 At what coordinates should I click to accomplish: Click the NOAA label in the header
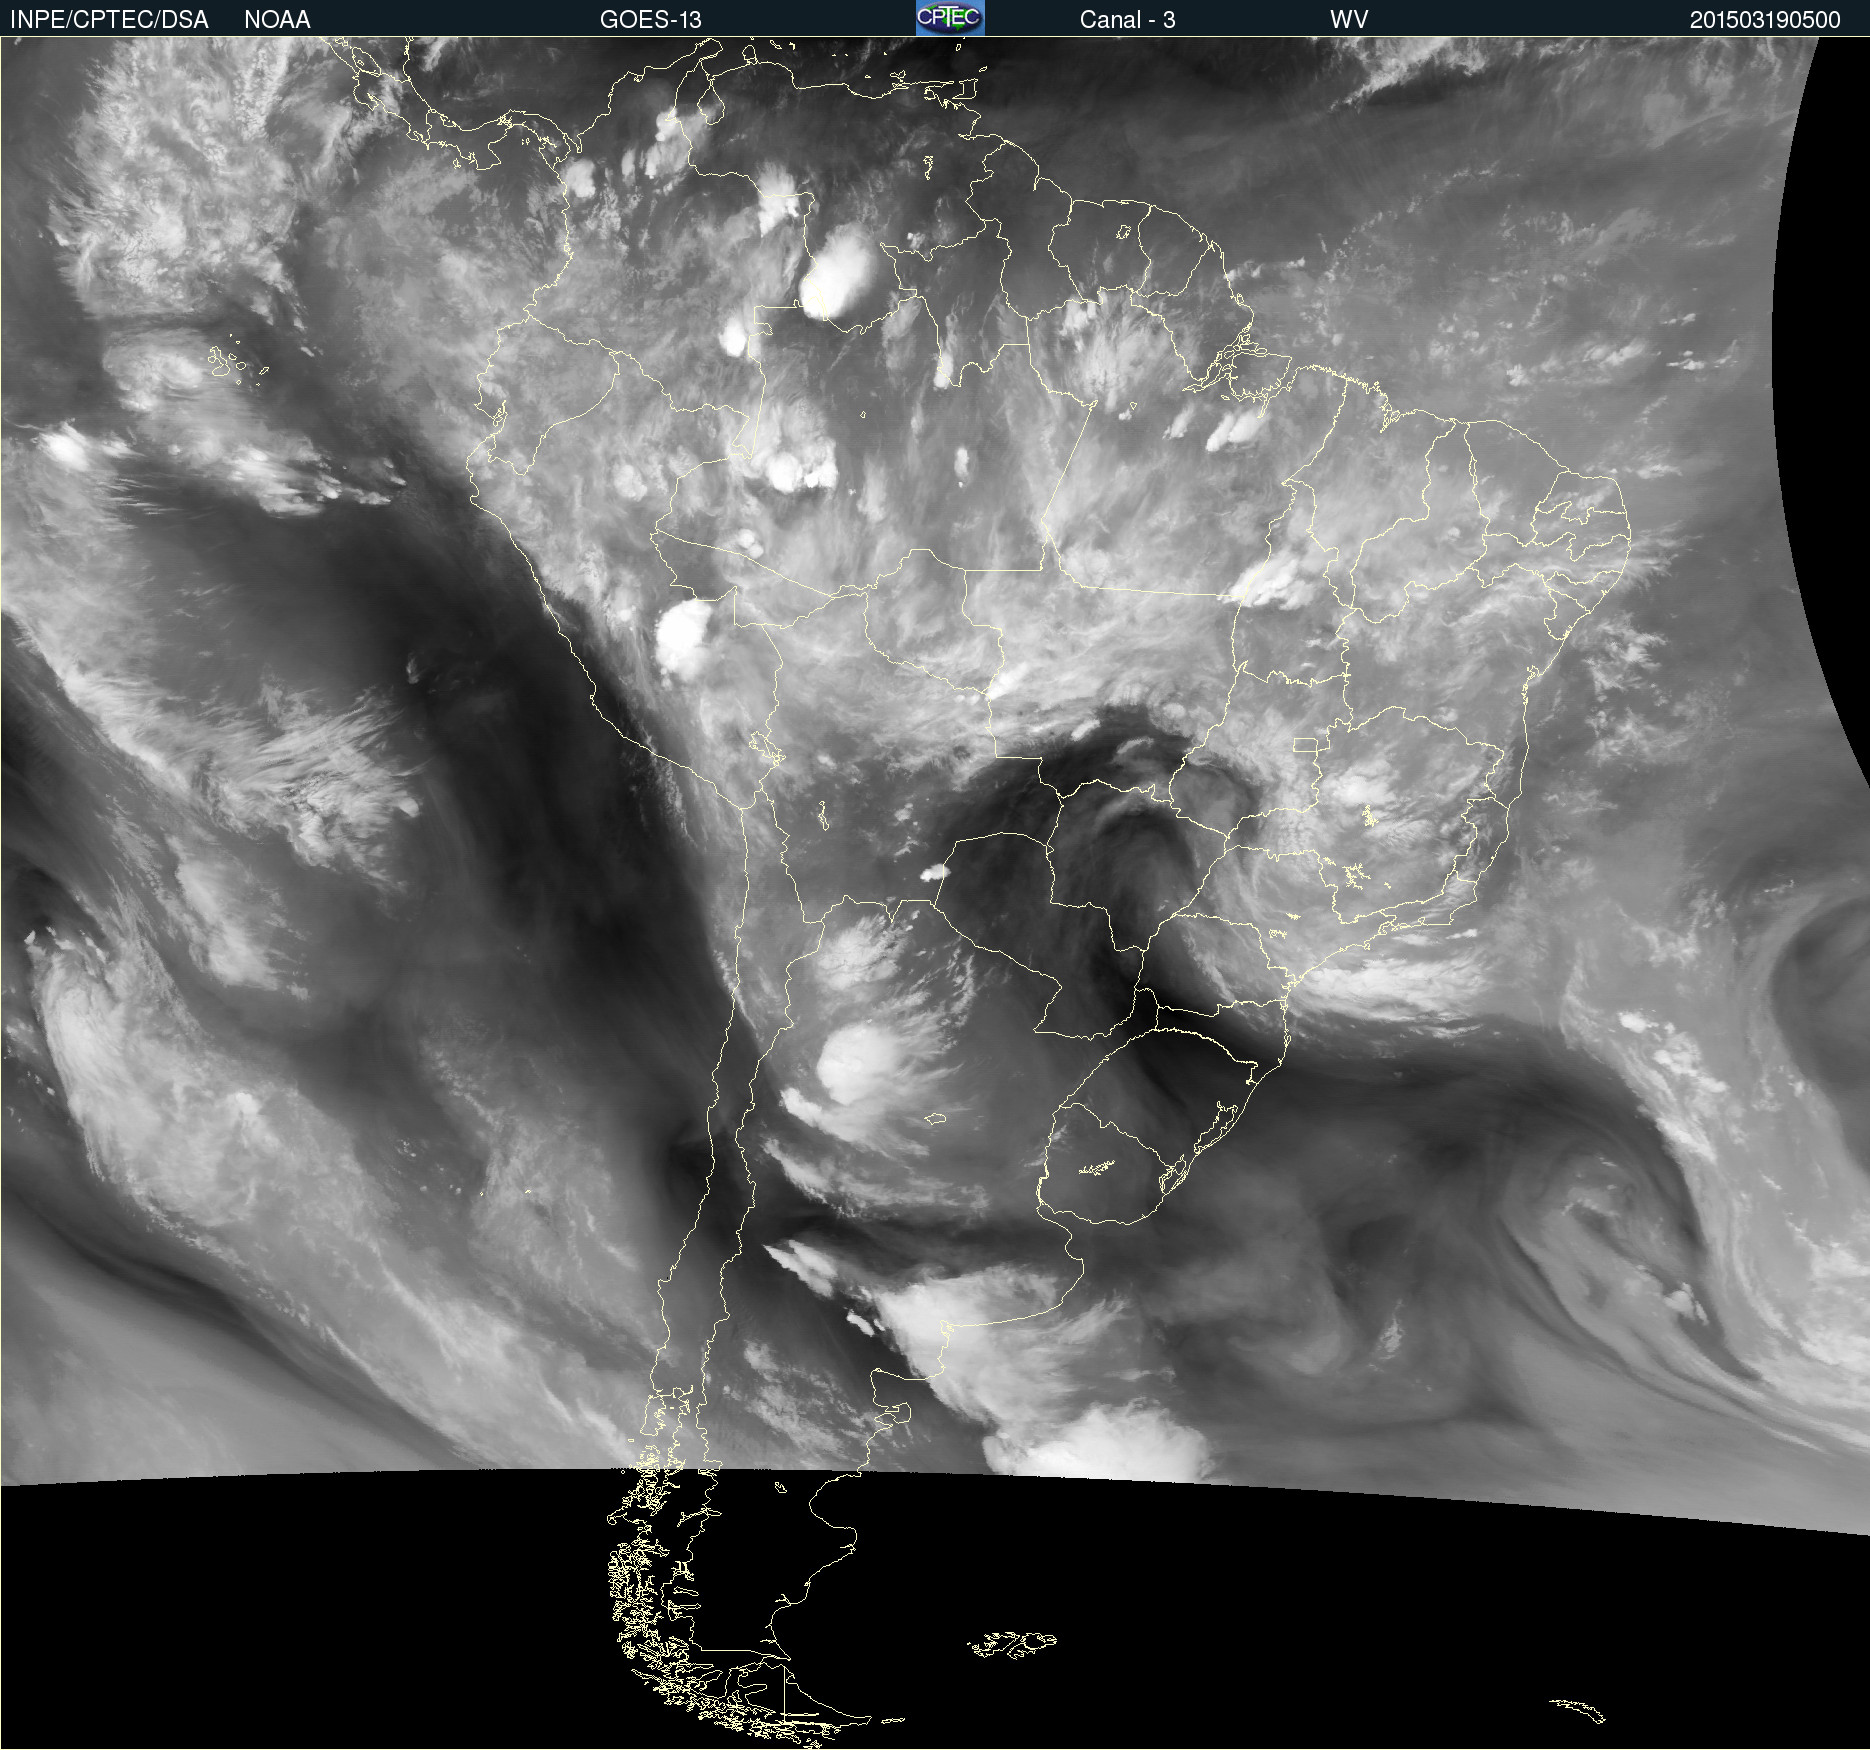(277, 20)
